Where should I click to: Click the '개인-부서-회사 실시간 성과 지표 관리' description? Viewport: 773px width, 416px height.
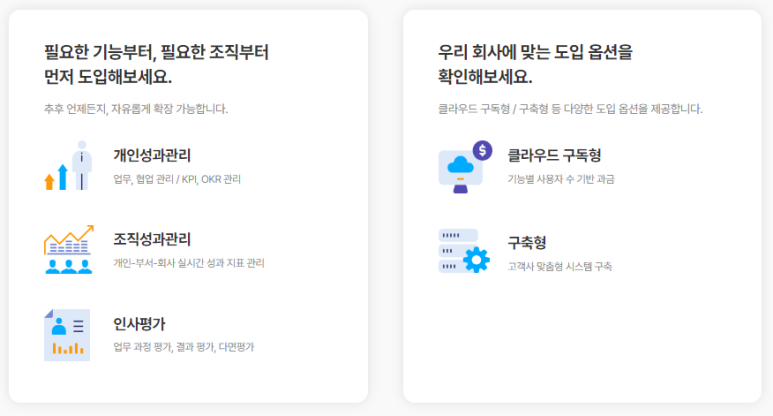pyautogui.click(x=189, y=263)
